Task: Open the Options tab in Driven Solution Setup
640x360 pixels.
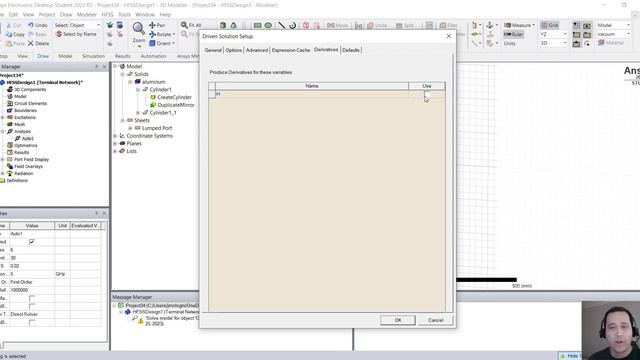Action: tap(234, 50)
